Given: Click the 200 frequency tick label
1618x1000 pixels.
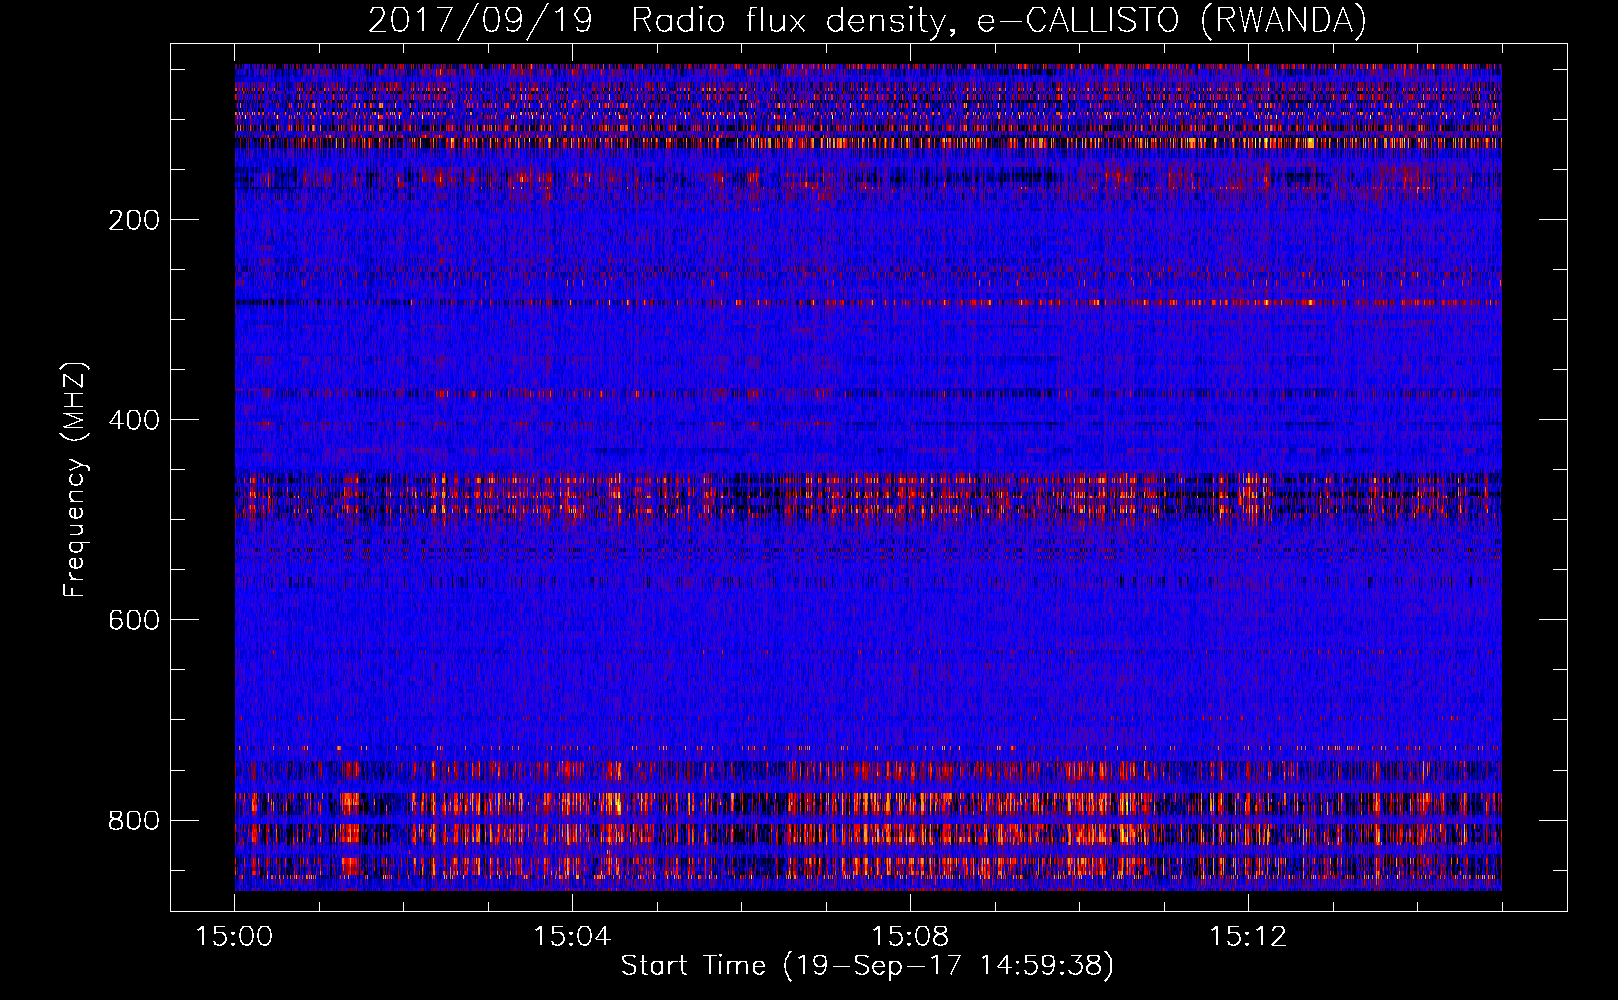Looking at the screenshot, I should pyautogui.click(x=134, y=220).
